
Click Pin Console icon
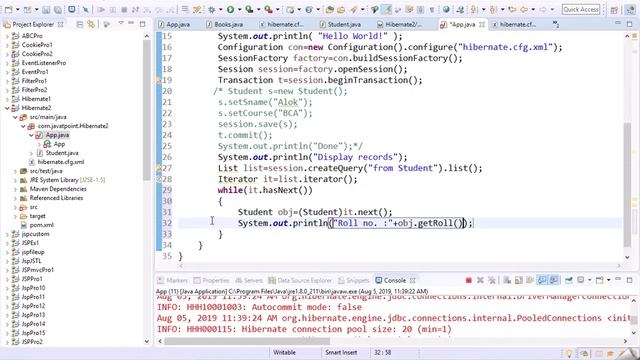tap(569, 280)
